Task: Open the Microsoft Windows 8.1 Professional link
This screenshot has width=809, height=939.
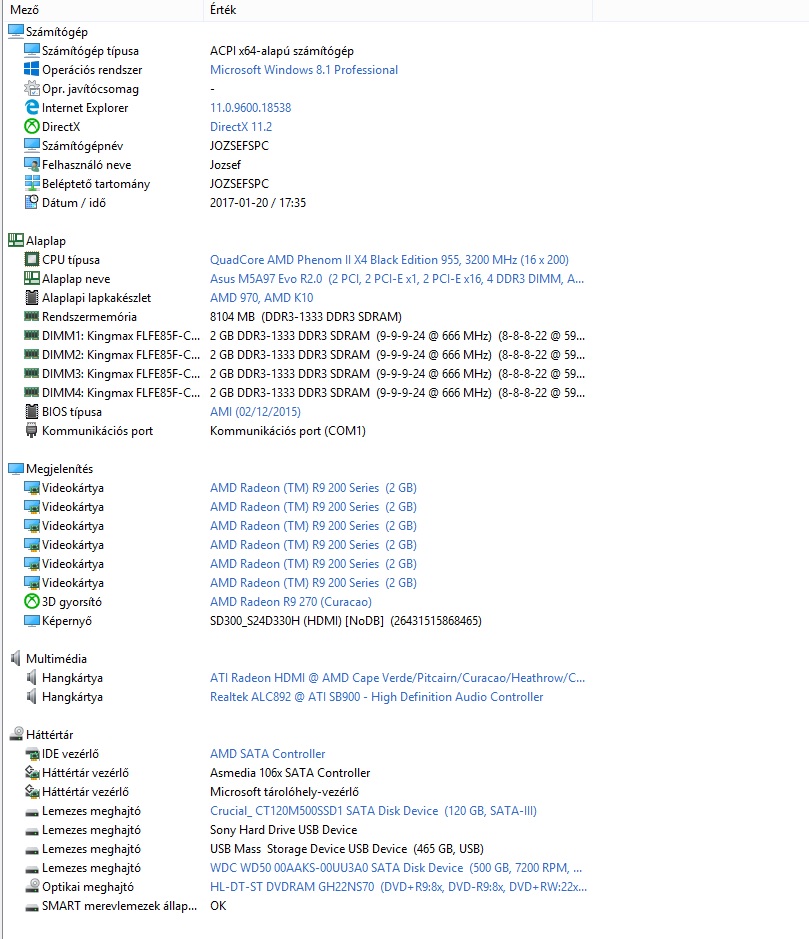Action: coord(304,69)
